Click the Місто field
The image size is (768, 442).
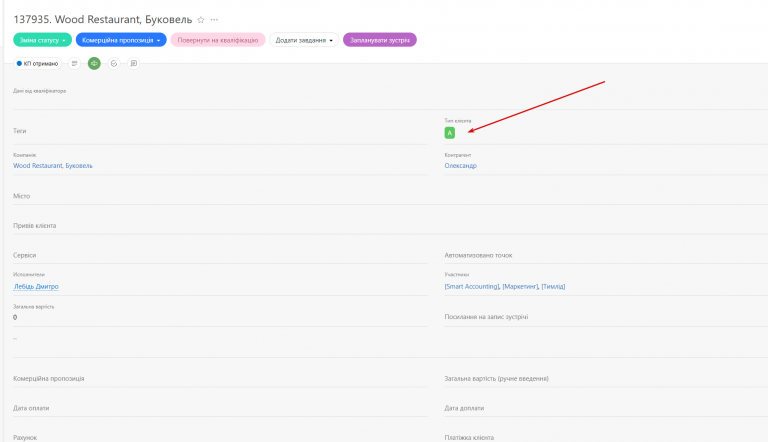point(220,196)
